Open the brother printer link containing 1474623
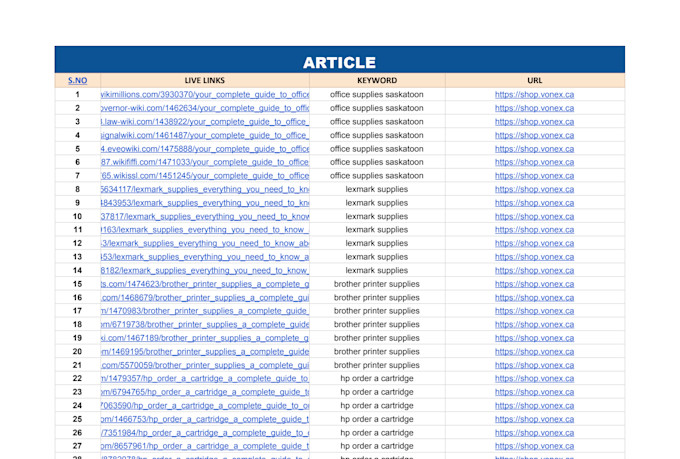Image resolution: width=680 pixels, height=459 pixels. click(205, 284)
